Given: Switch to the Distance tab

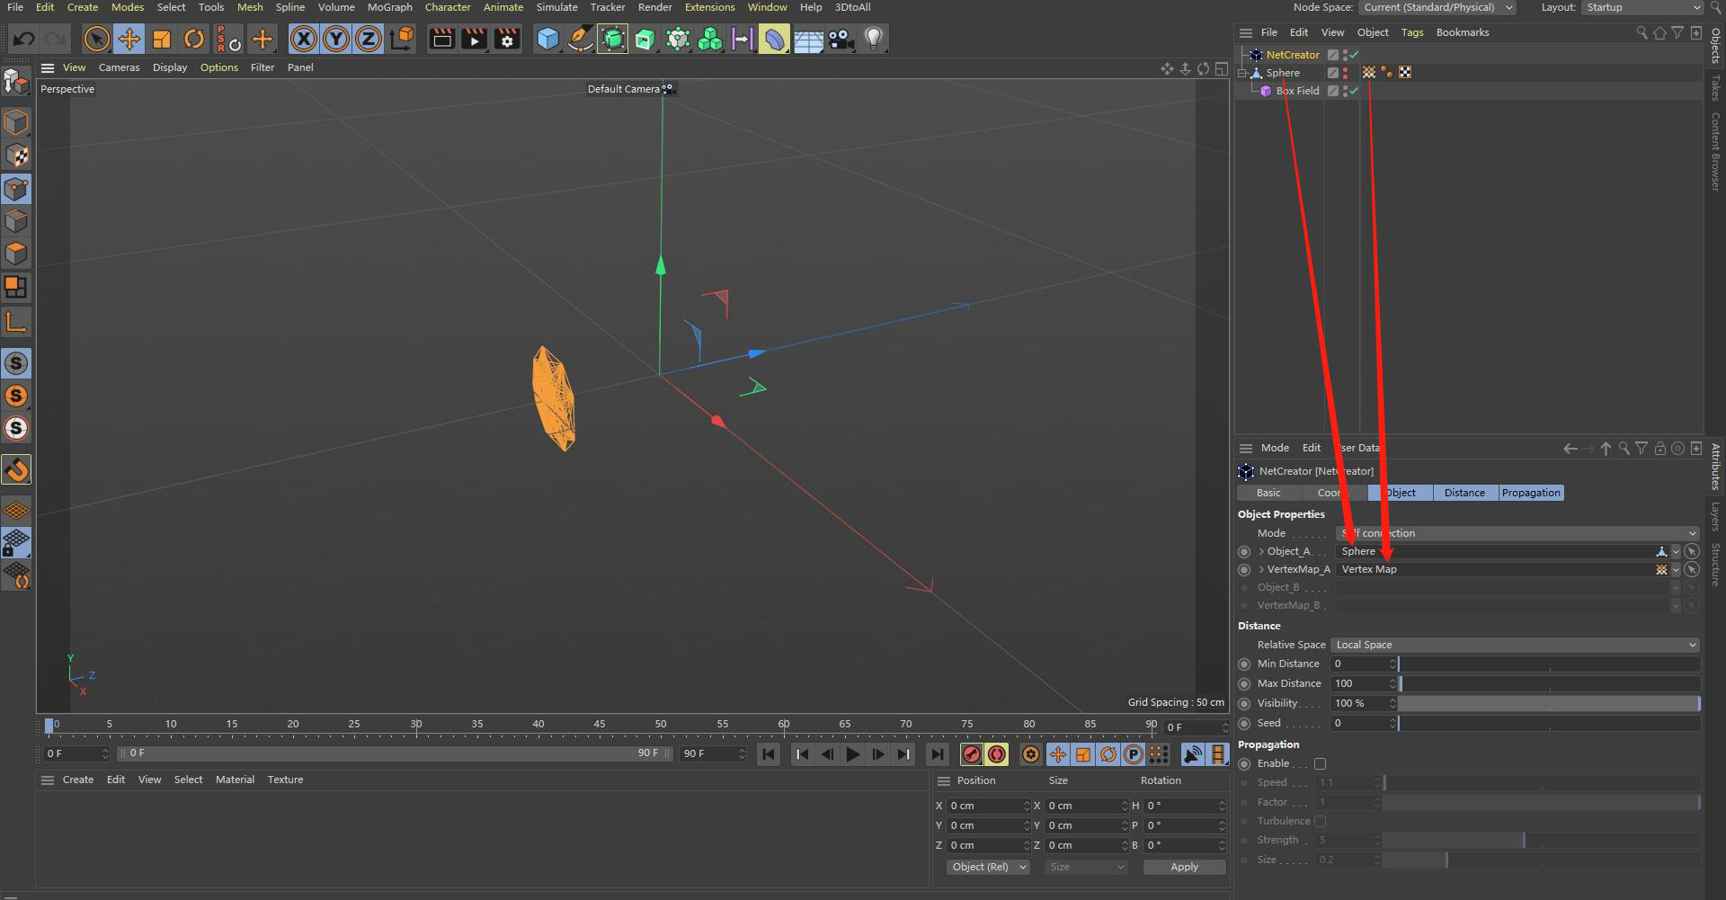Looking at the screenshot, I should click(x=1464, y=493).
